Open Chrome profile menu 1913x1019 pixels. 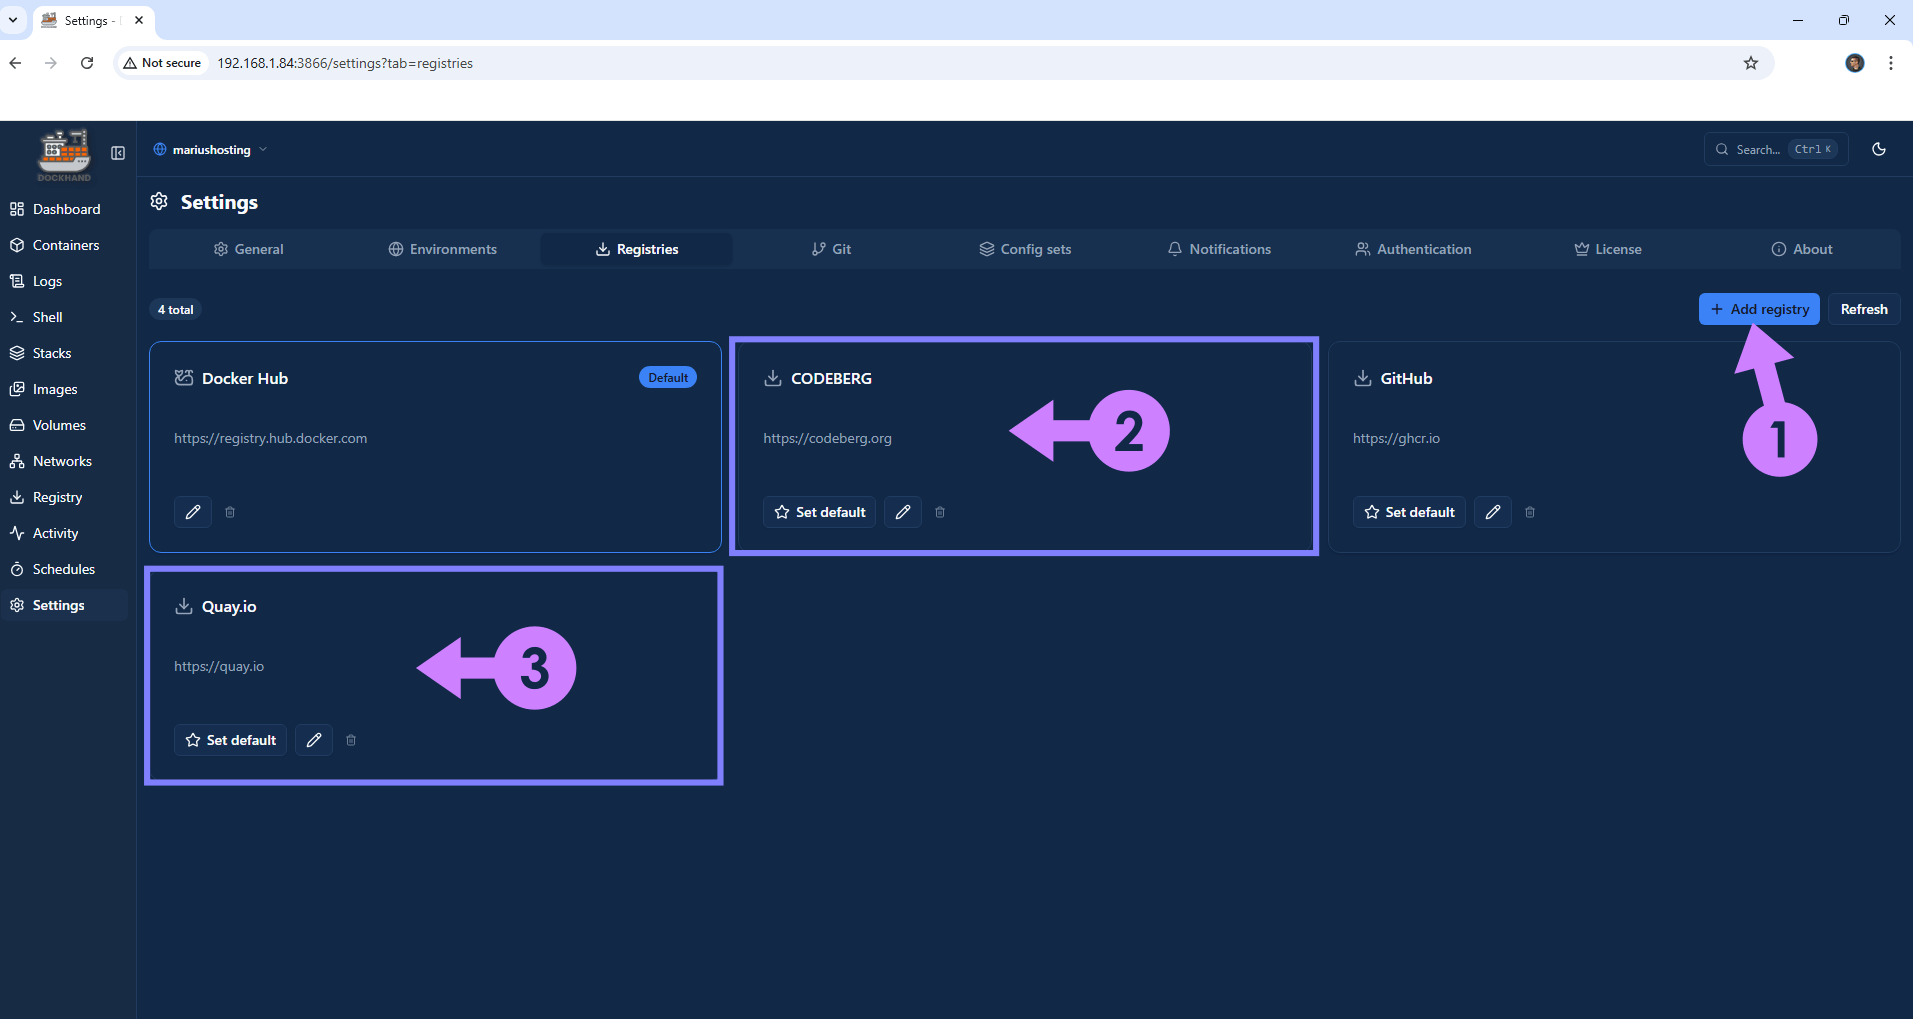1854,62
